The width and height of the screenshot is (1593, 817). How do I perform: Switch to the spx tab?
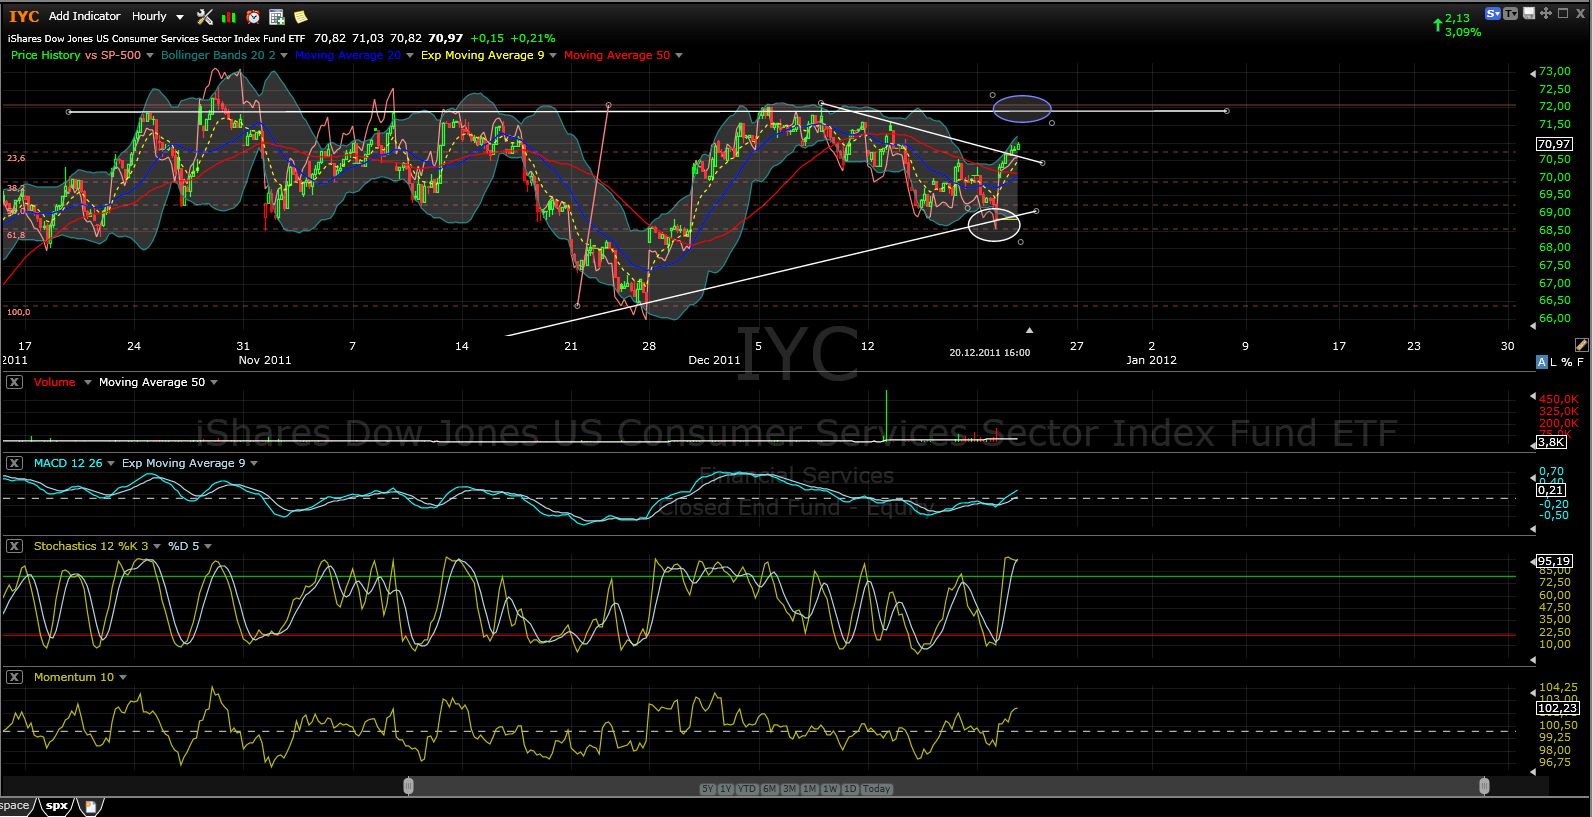[56, 805]
